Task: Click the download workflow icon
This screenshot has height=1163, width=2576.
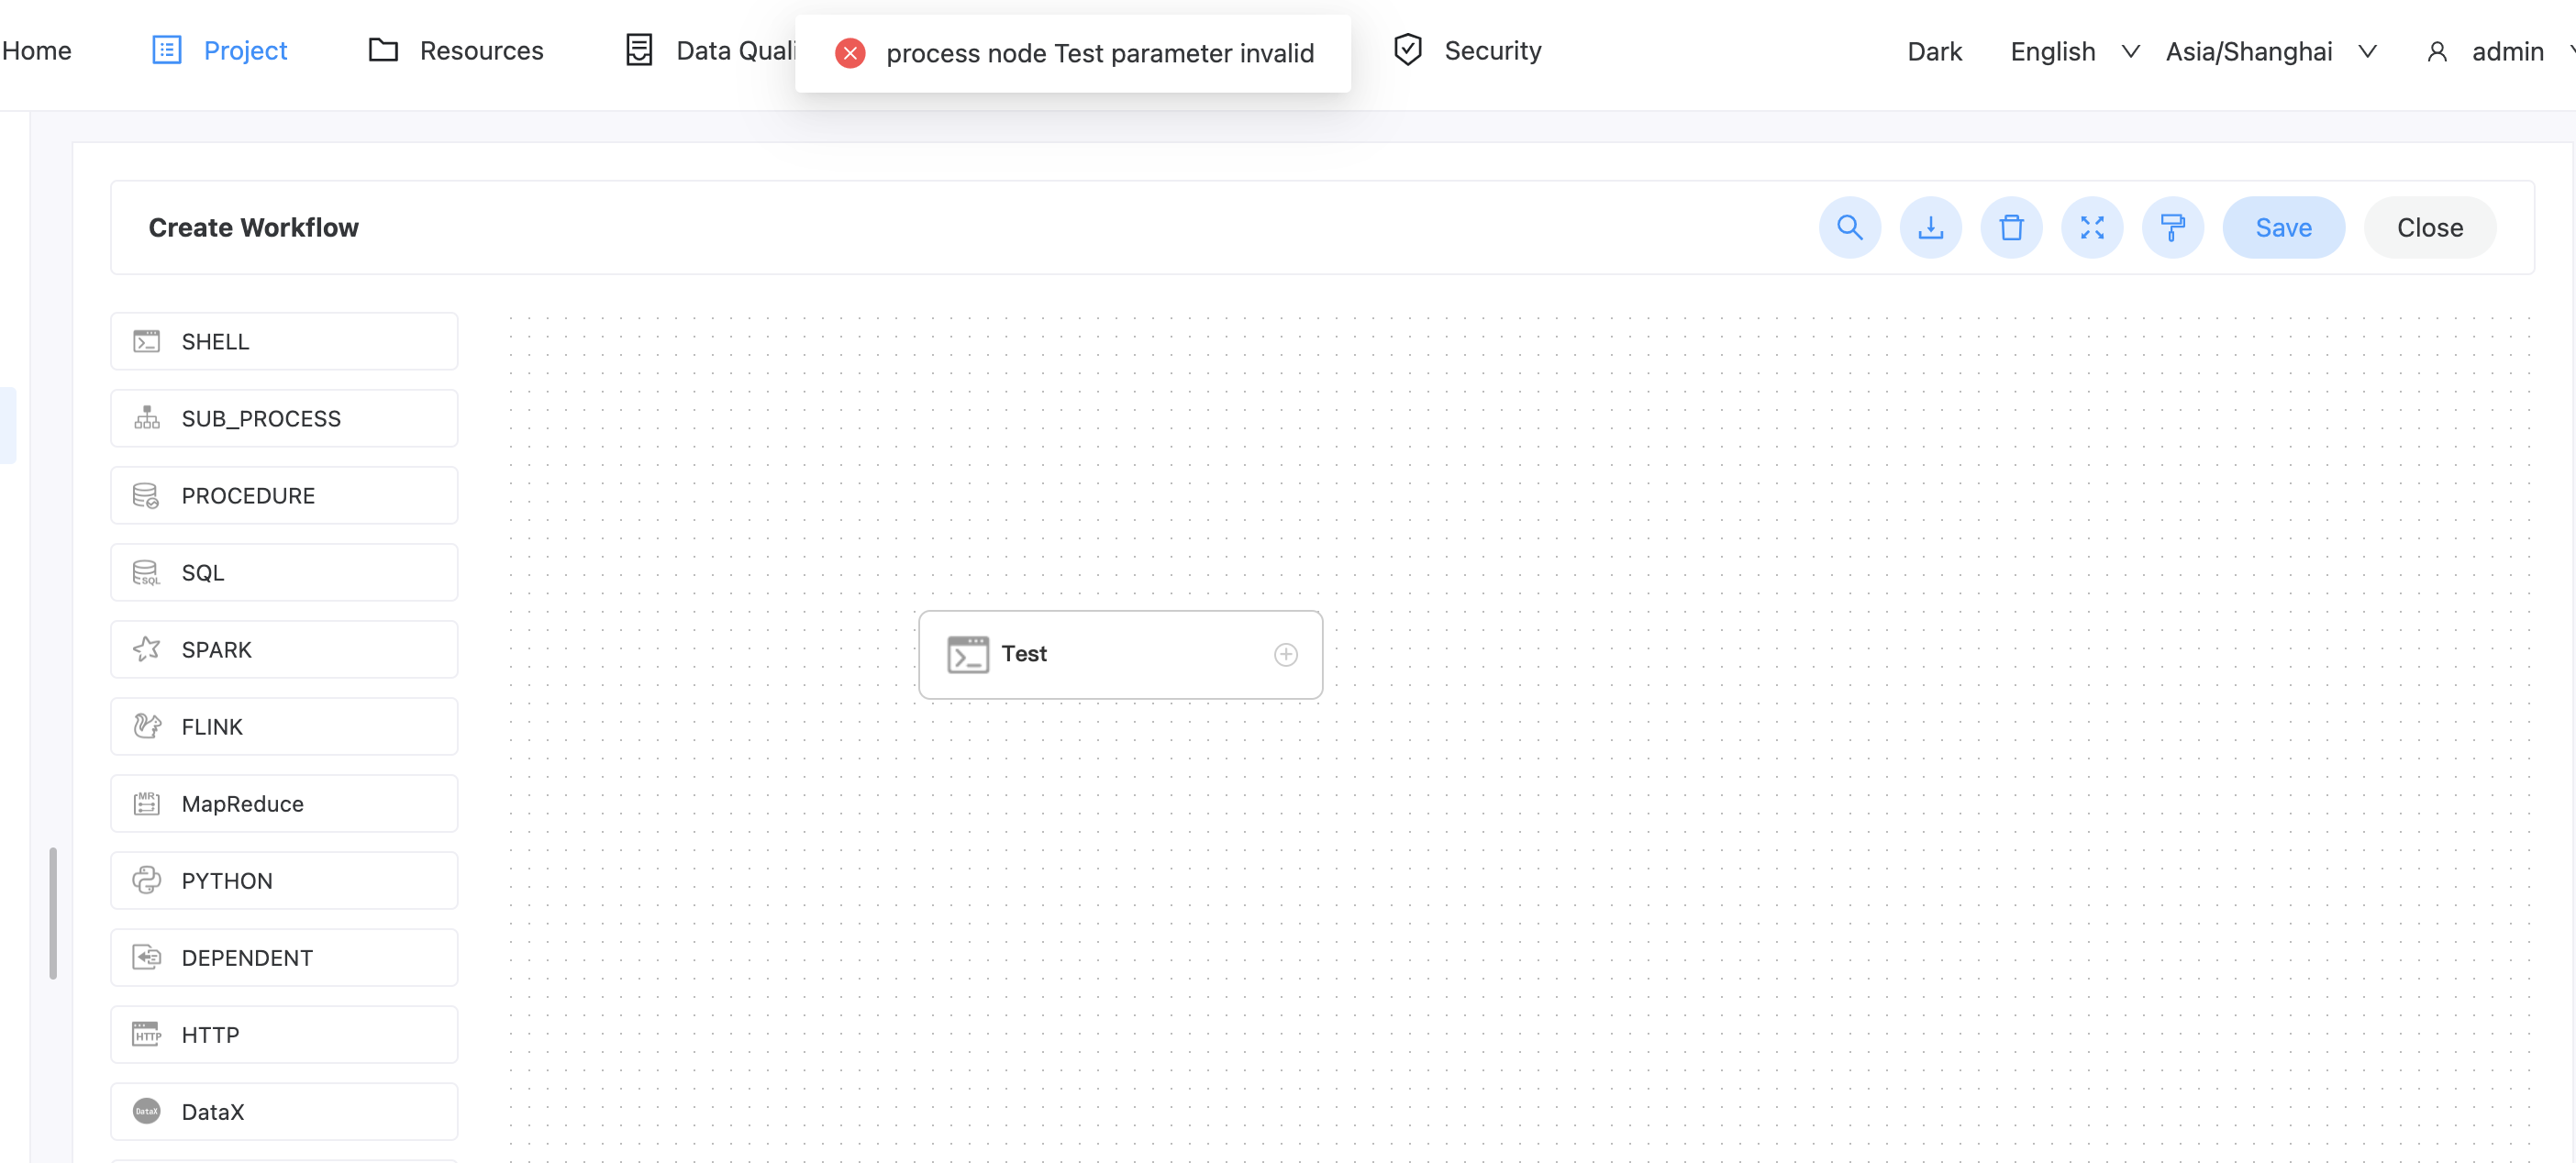Action: pyautogui.click(x=1931, y=227)
